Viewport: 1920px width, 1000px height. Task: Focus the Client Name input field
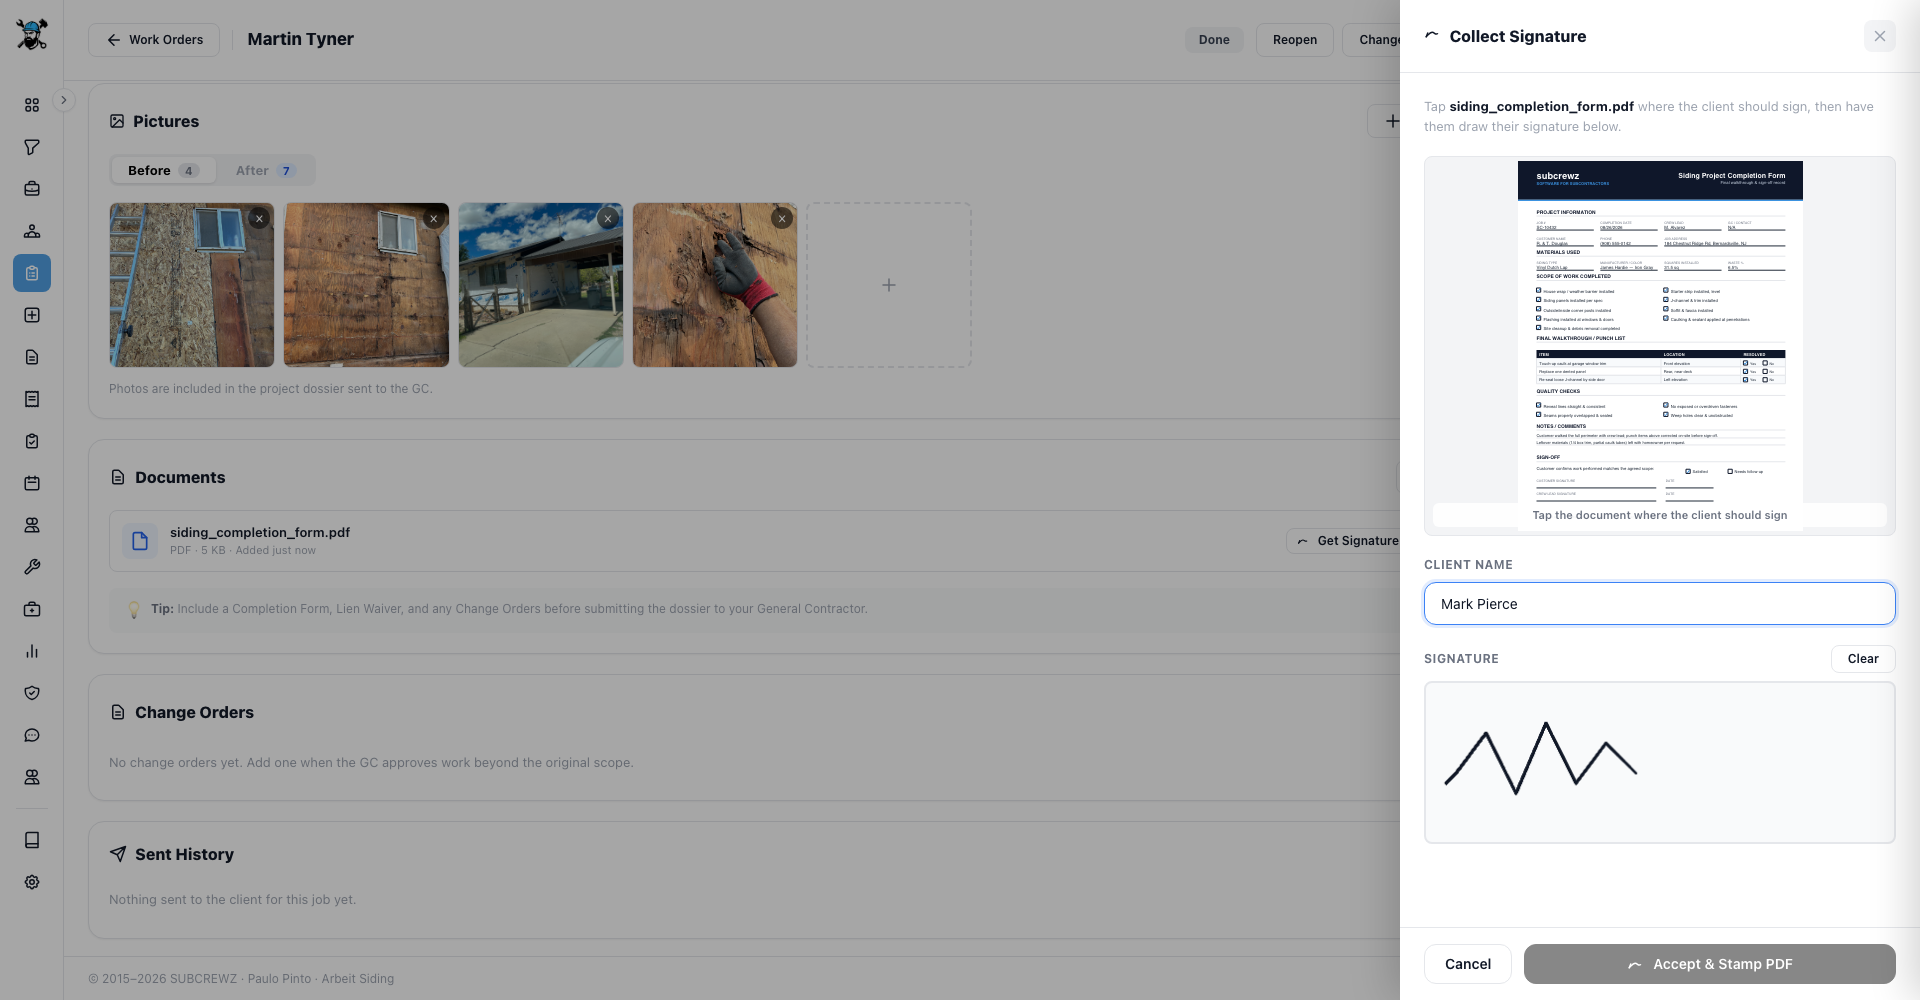[x=1660, y=604]
